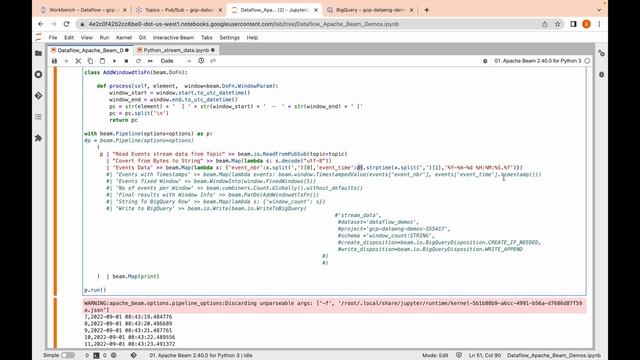Viewport: 640px width, 360px height.
Task: Click Ln 51, Col 90 in status bar
Action: point(484,356)
